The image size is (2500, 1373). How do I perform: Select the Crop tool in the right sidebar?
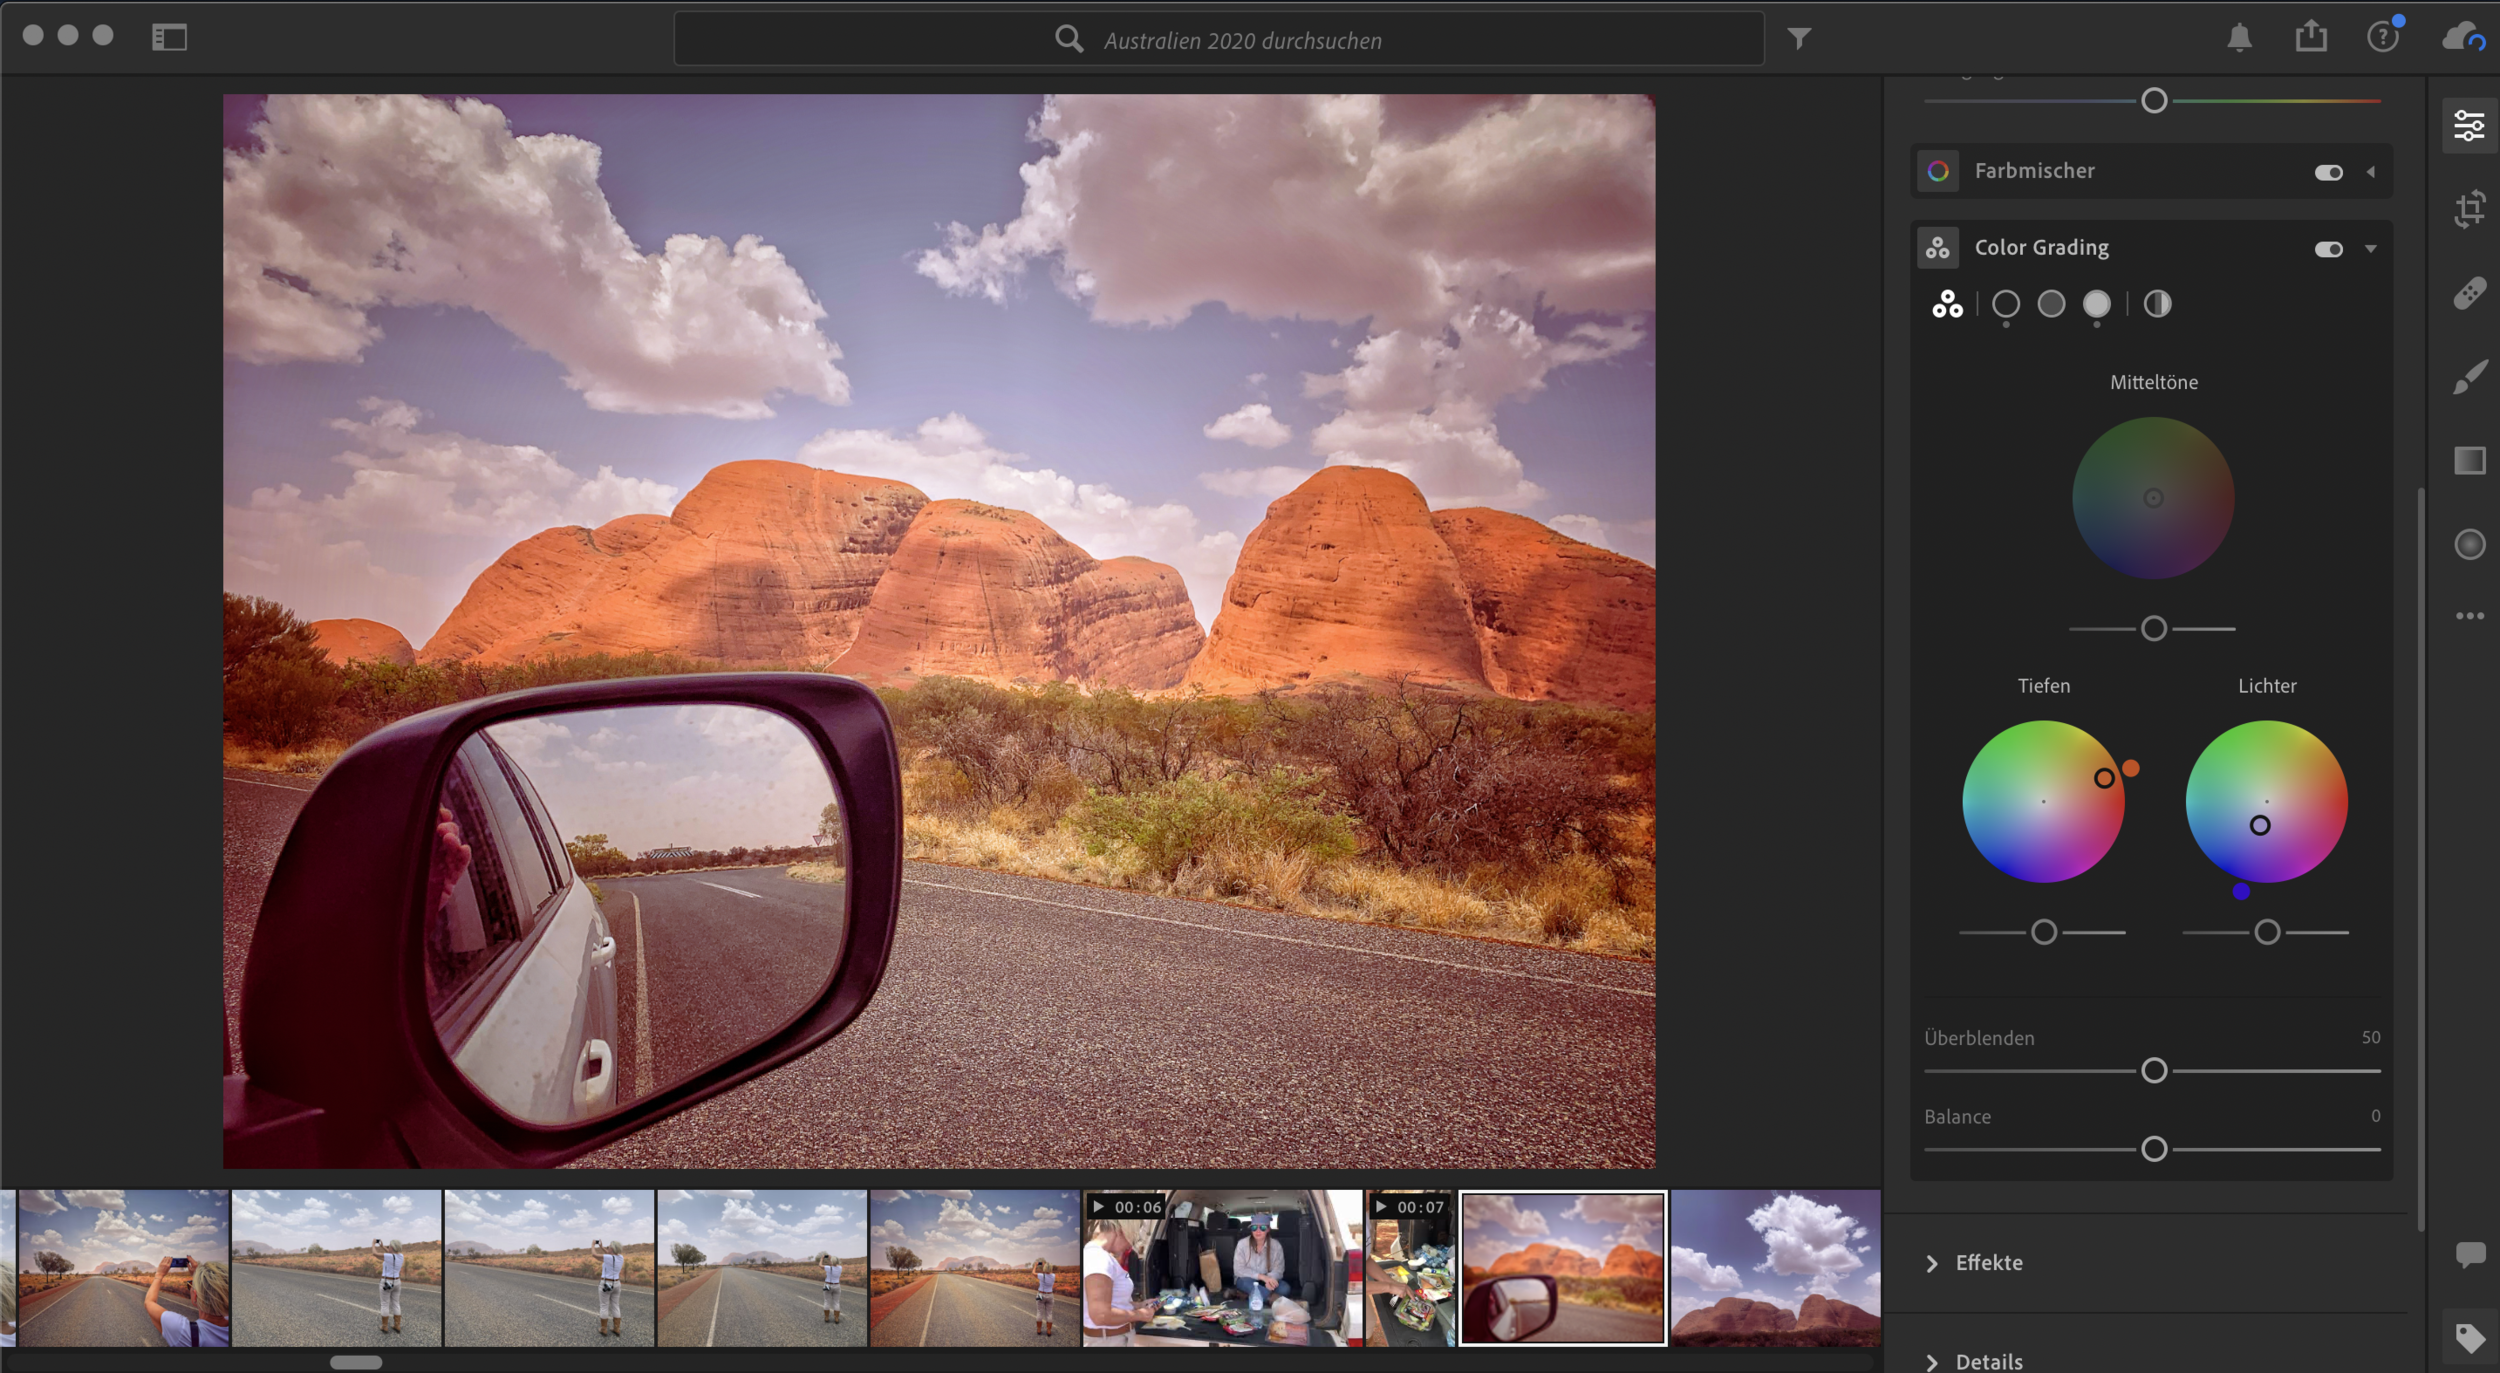(2470, 208)
